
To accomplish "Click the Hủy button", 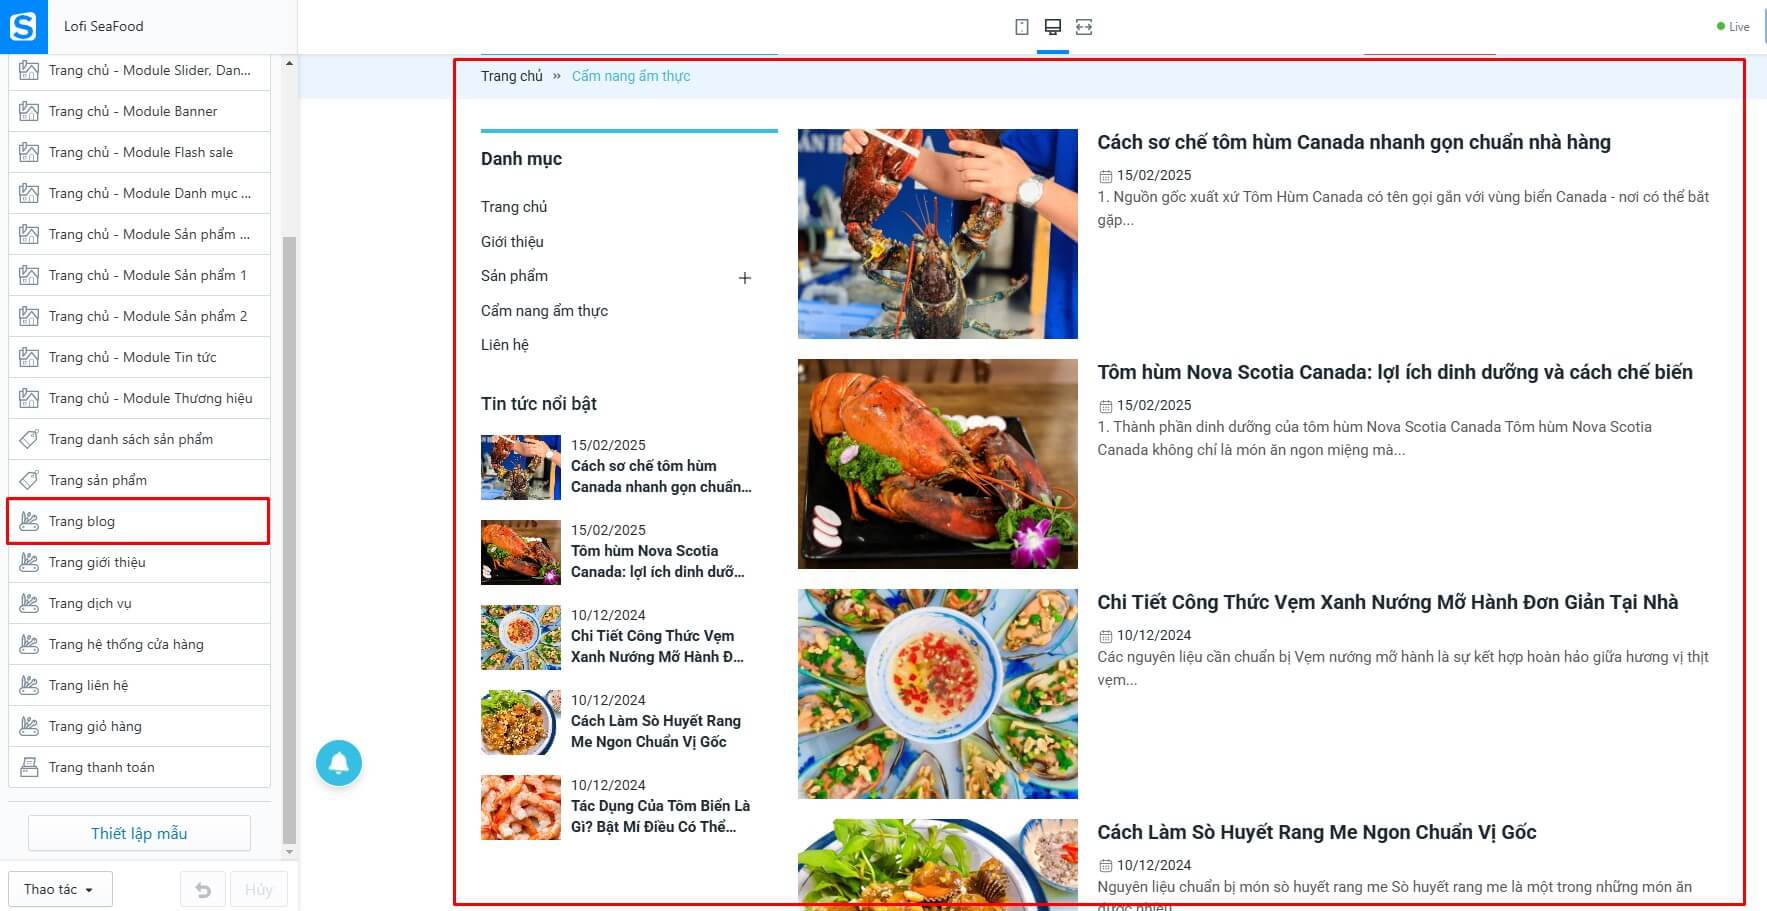I will 258,890.
